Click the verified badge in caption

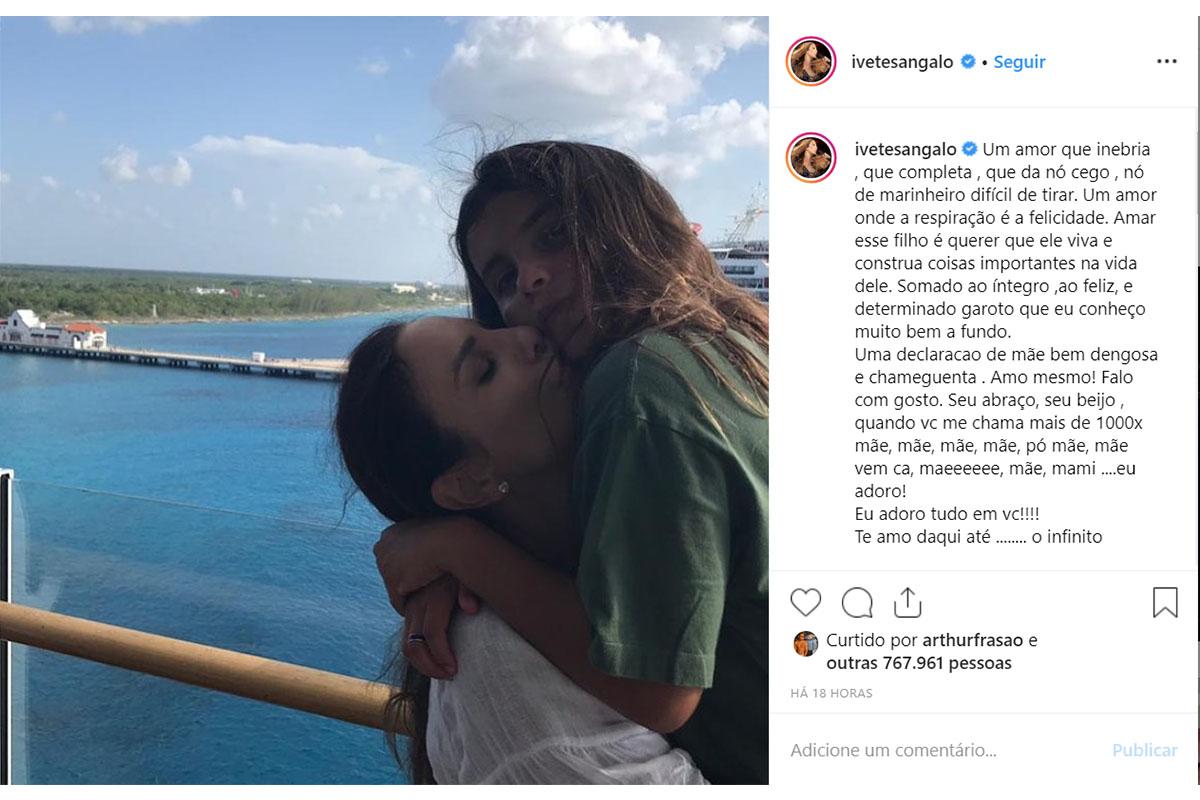coord(968,149)
